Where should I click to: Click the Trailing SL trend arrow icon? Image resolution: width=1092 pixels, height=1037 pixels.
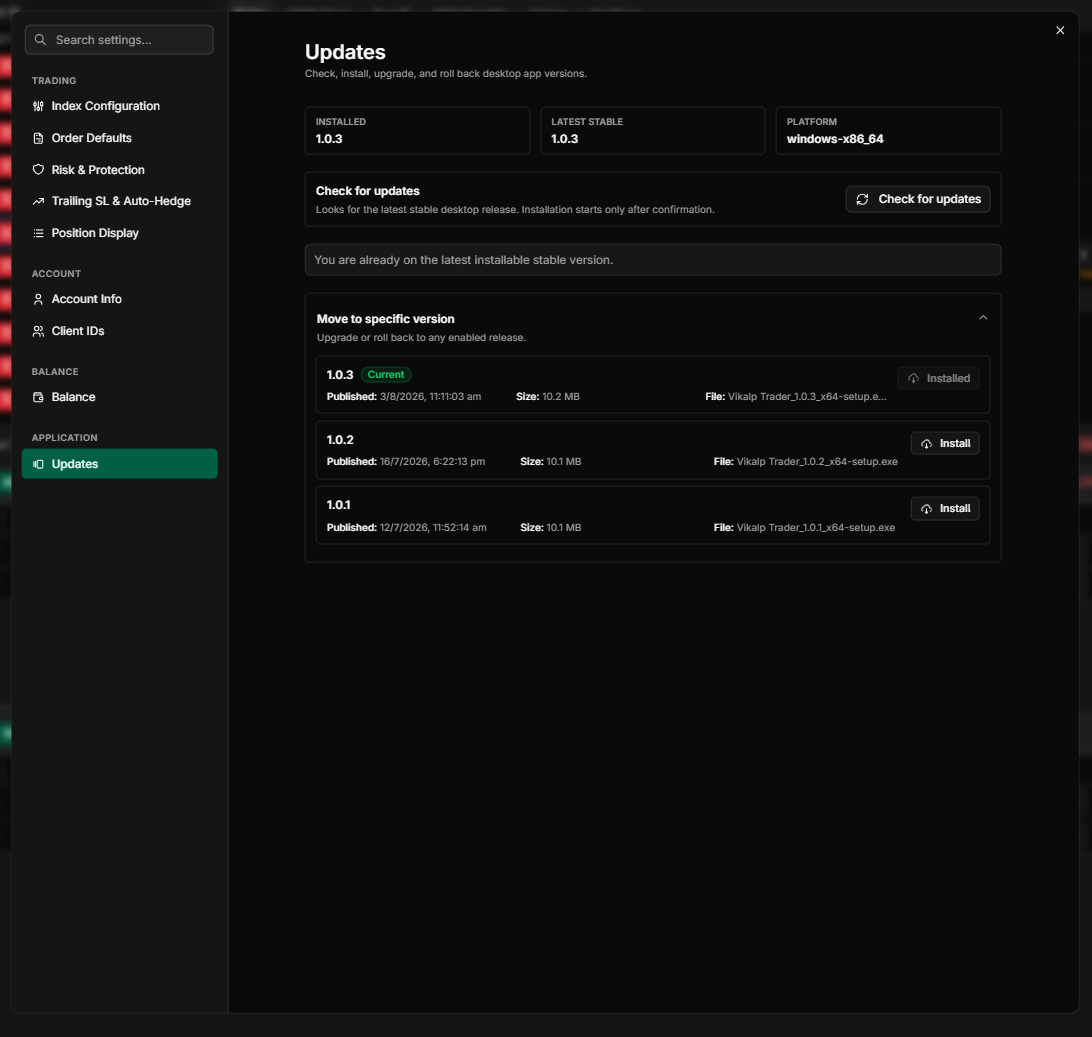pos(38,201)
